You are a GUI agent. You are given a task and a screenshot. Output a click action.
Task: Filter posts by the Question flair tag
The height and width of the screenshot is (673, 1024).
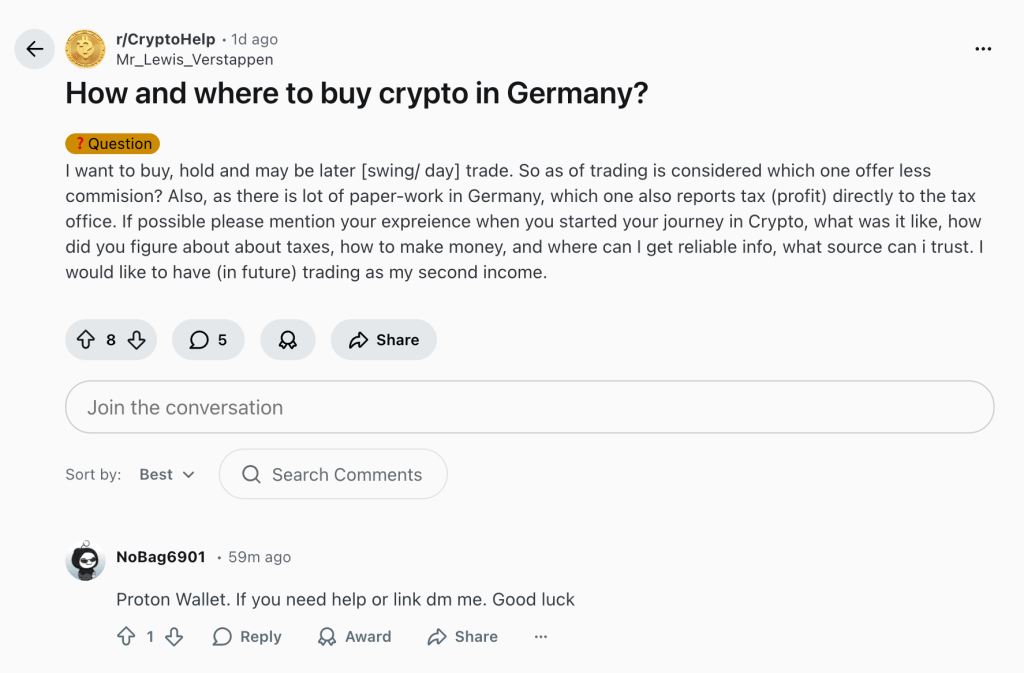coord(112,143)
